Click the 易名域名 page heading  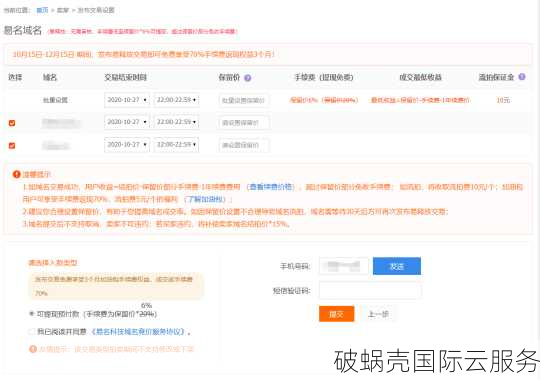(x=22, y=30)
